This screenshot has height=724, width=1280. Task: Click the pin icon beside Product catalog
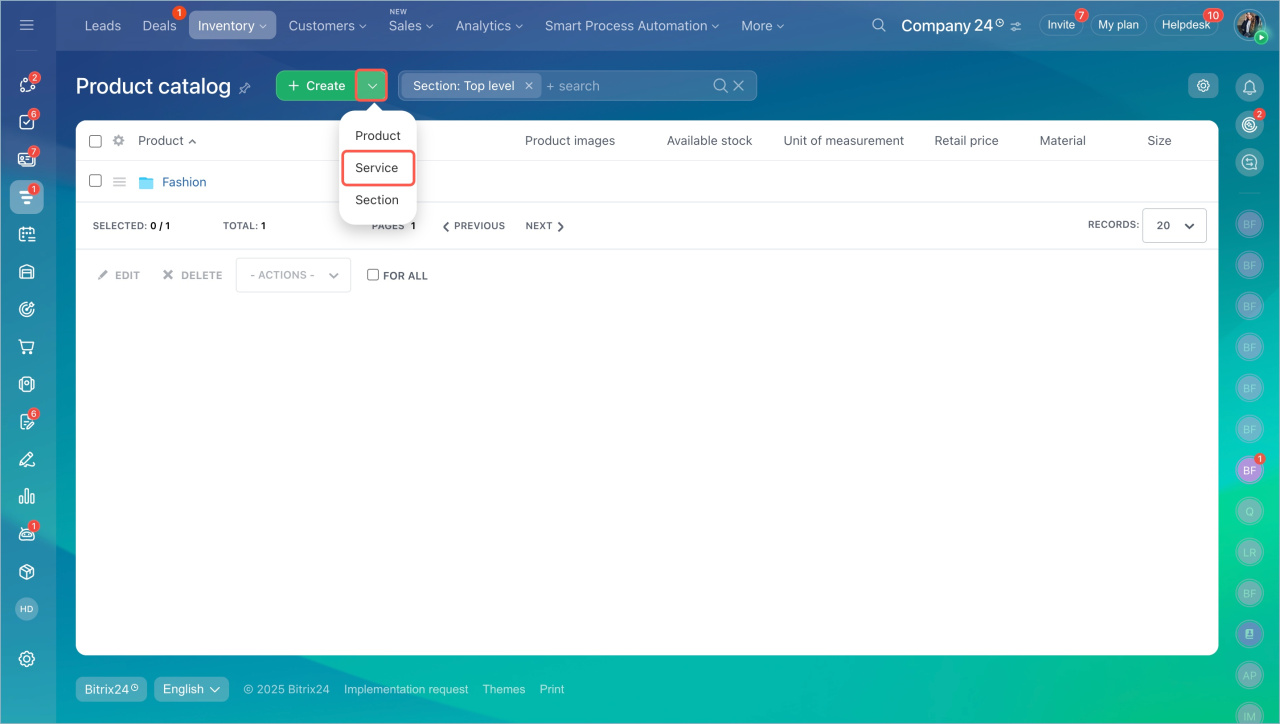[245, 88]
